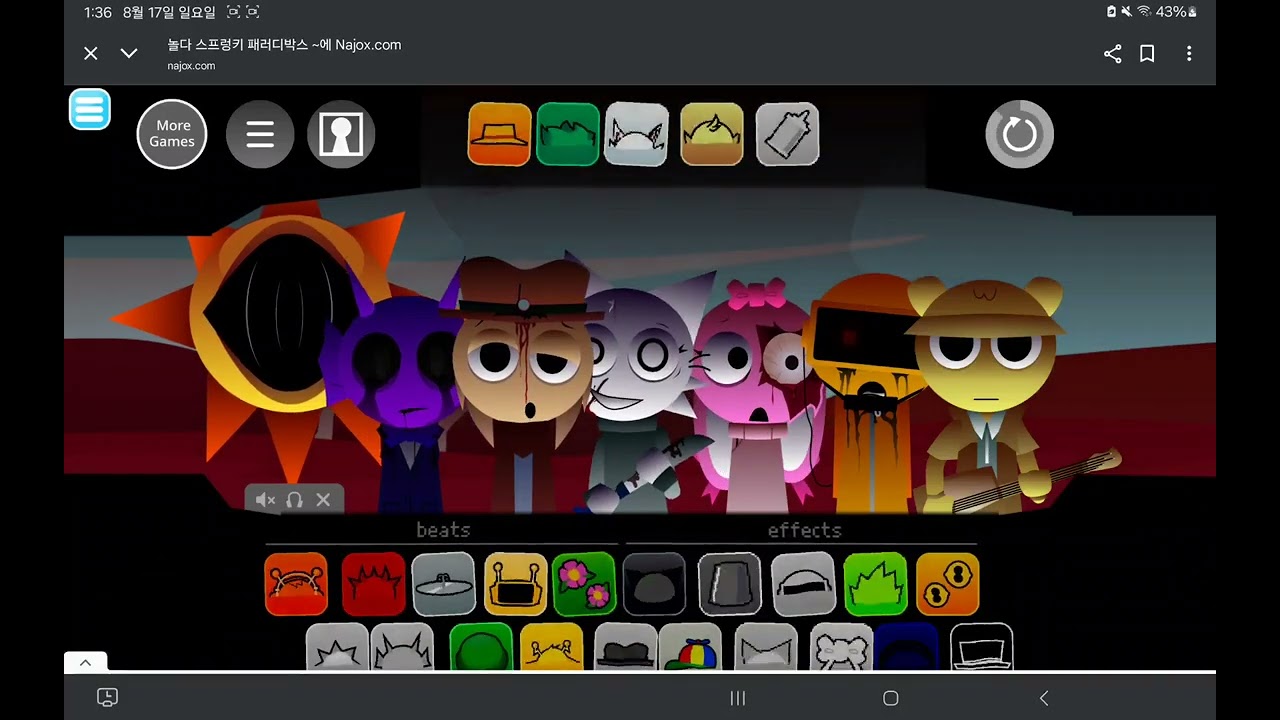The image size is (1280, 720).
Task: Select the orange double-circle effect icon
Action: [947, 584]
